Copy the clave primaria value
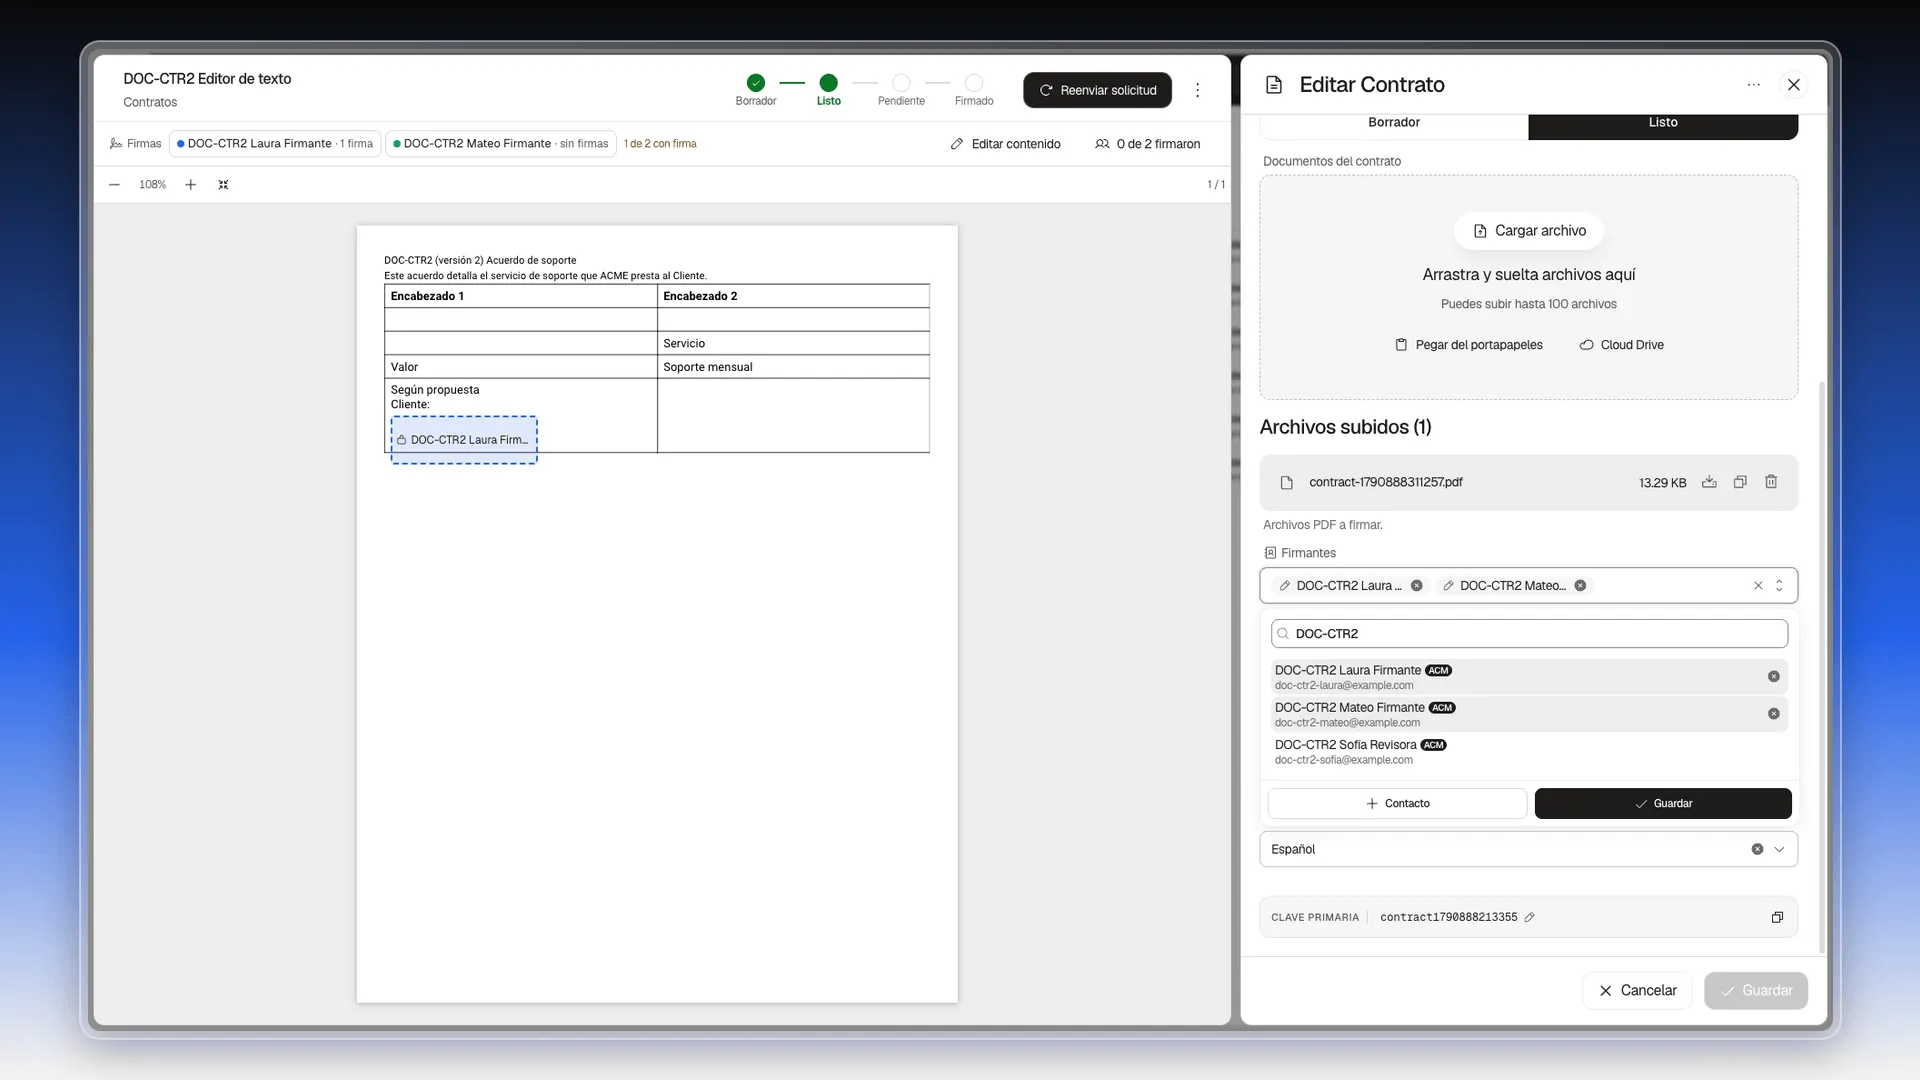 [1777, 917]
